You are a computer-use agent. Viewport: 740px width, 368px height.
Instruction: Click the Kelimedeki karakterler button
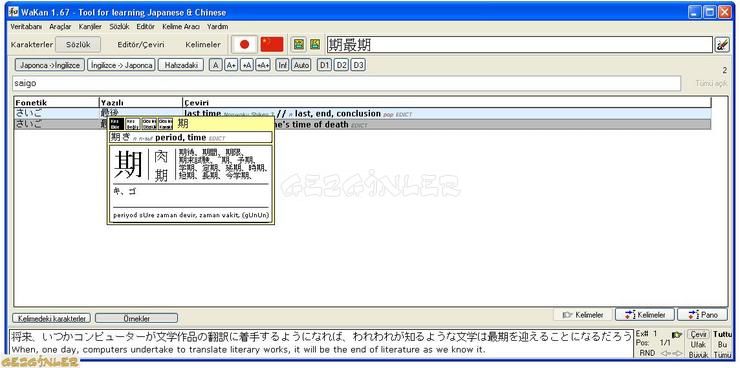[51, 318]
